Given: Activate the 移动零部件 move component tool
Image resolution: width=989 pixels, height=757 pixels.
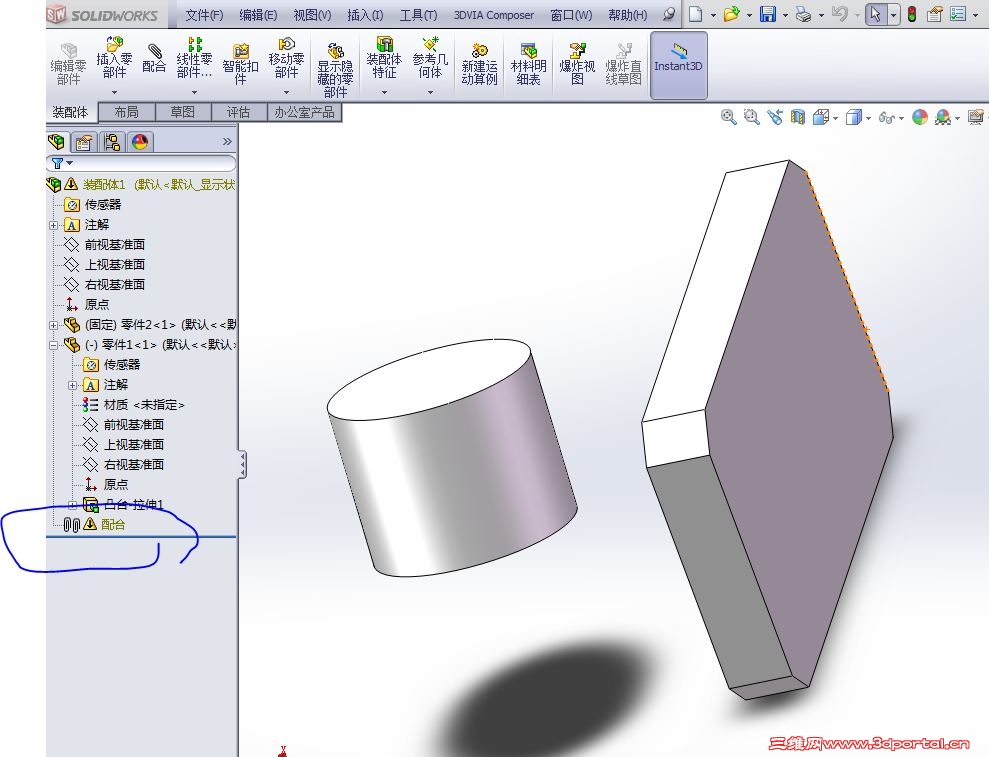Looking at the screenshot, I should (x=286, y=59).
